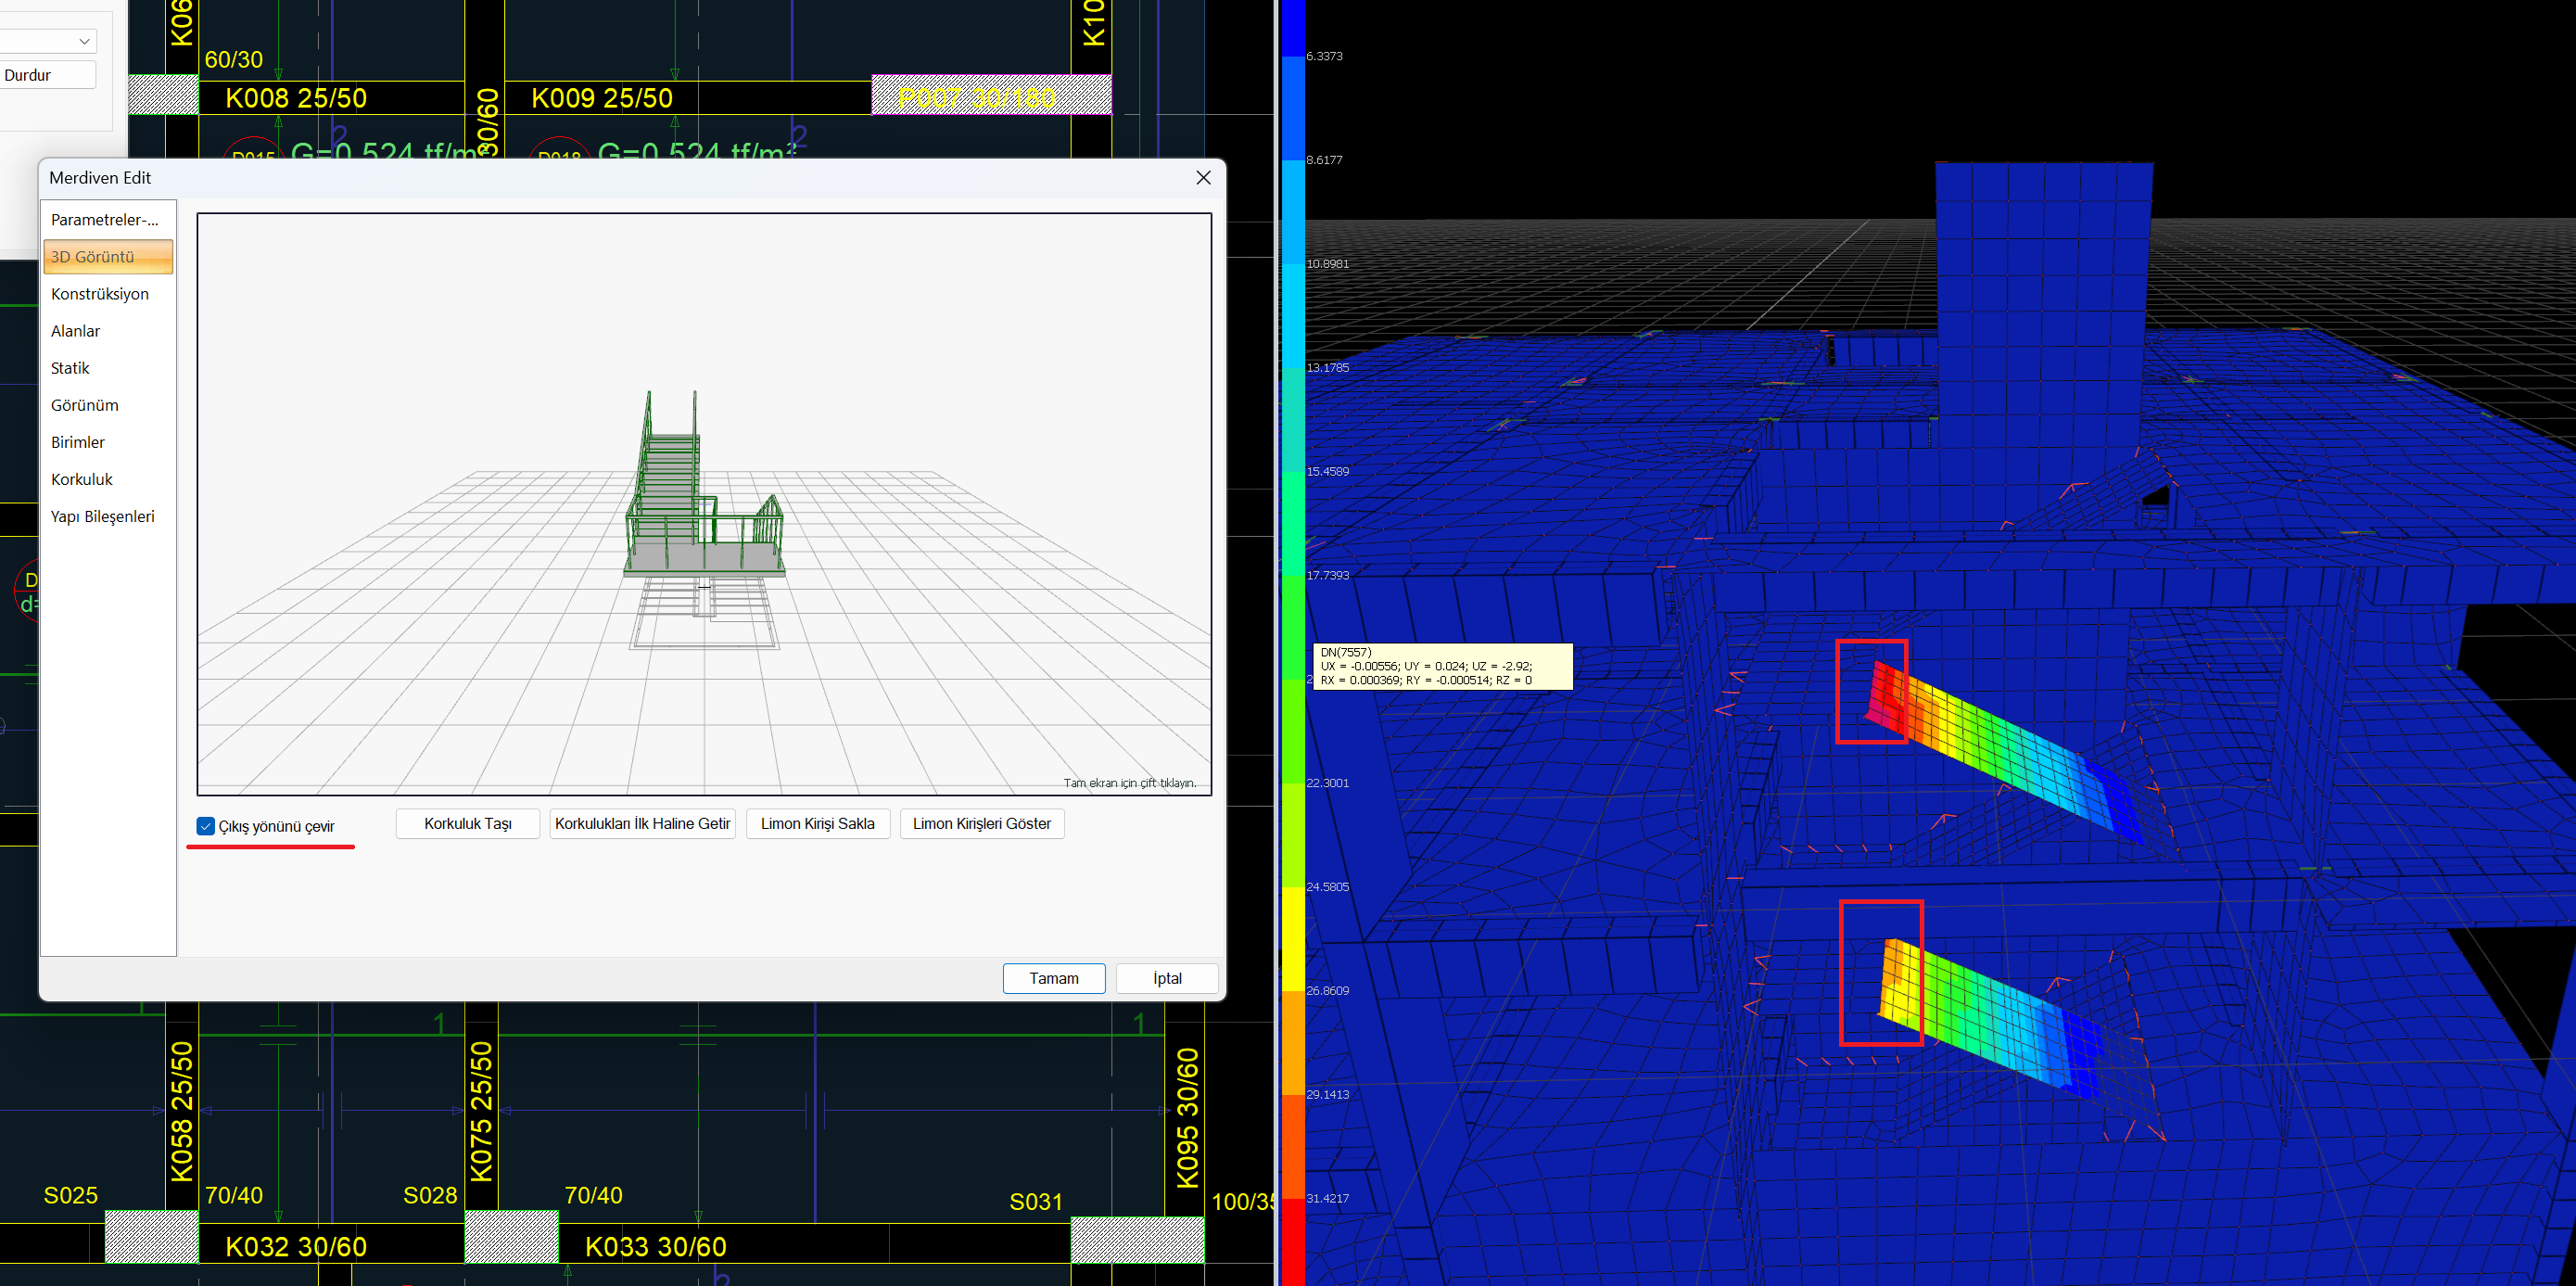2576x1286 pixels.
Task: Go to the Statik tab
Action: tap(108, 368)
